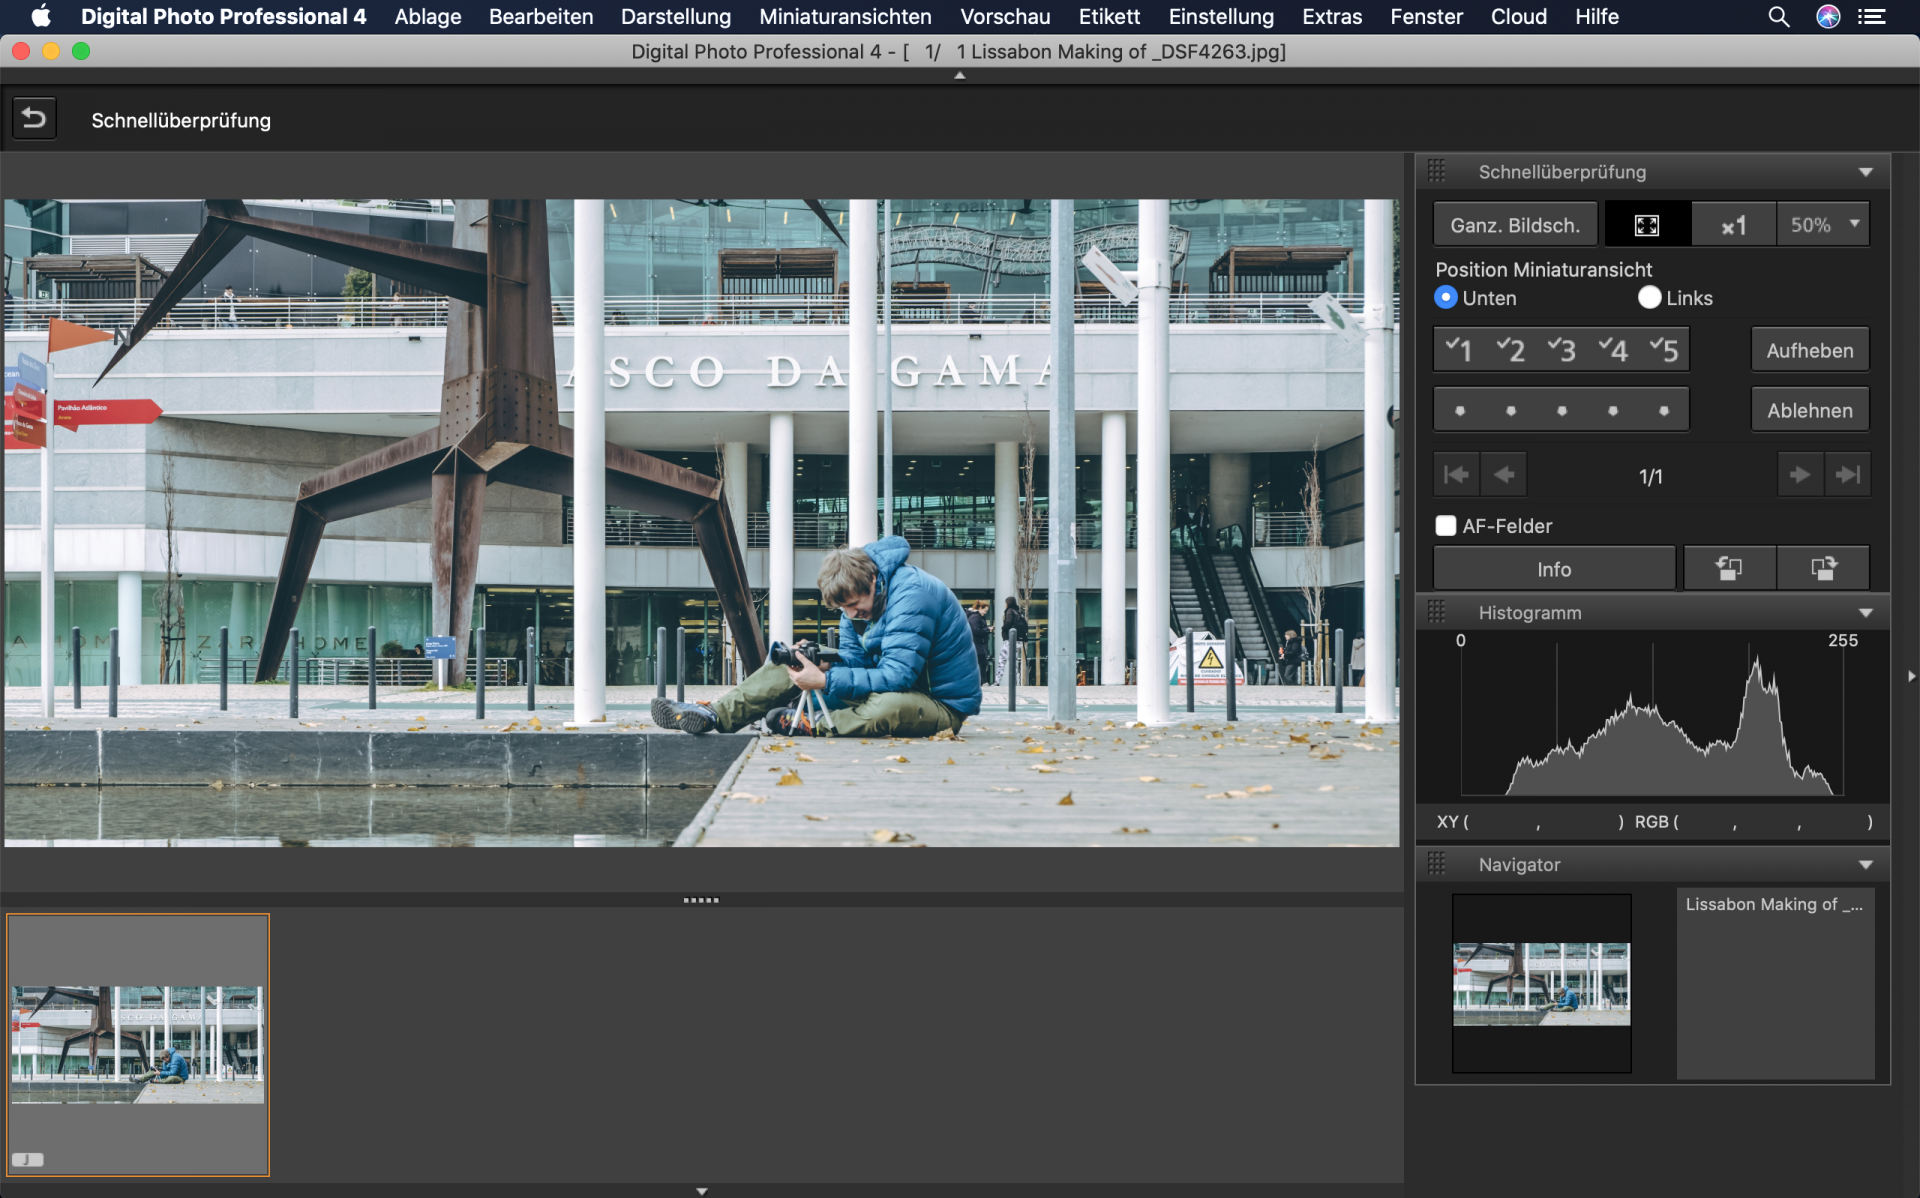Open the Fenster menu
The width and height of the screenshot is (1920, 1198).
point(1426,17)
